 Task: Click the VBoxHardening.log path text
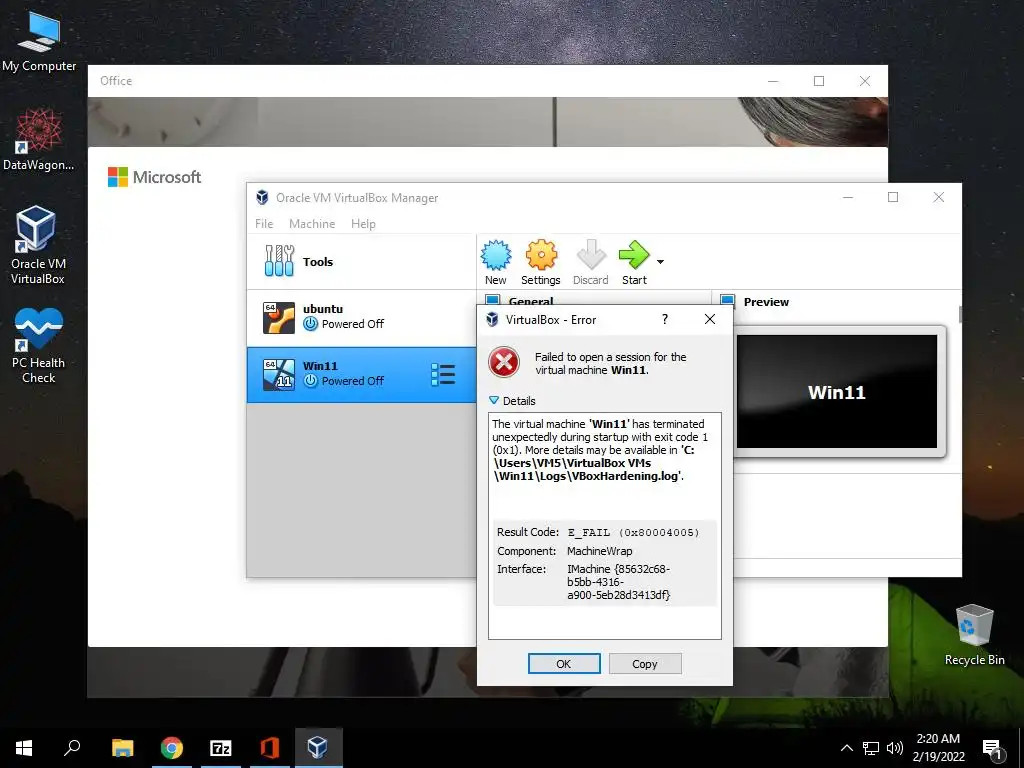[x=593, y=463]
